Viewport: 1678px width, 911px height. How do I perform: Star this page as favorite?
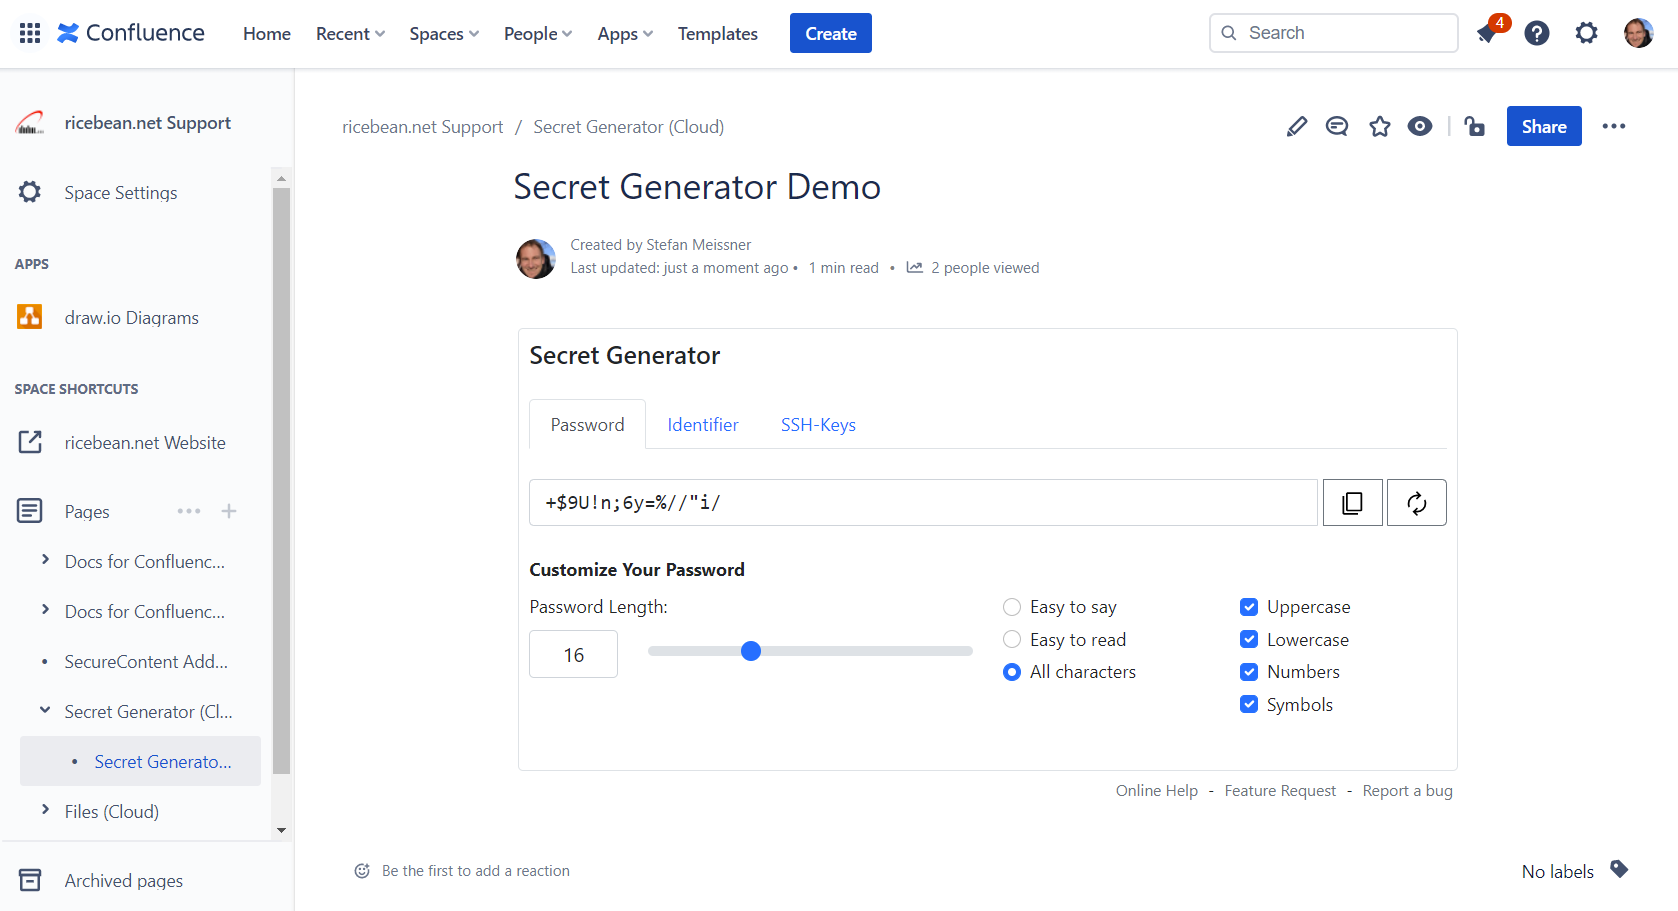[1380, 126]
